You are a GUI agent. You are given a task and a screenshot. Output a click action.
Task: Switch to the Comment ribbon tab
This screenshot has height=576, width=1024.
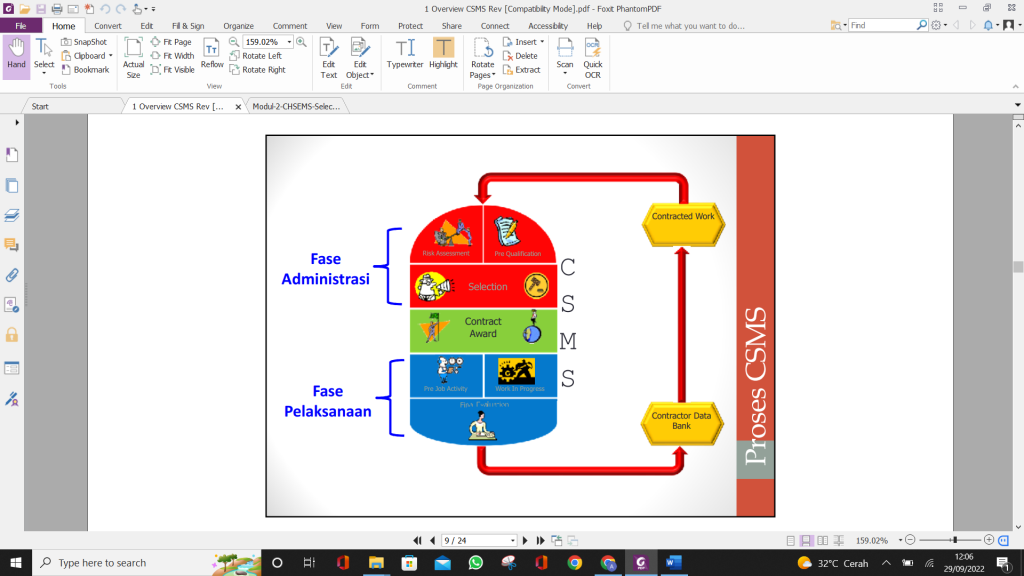coord(290,25)
